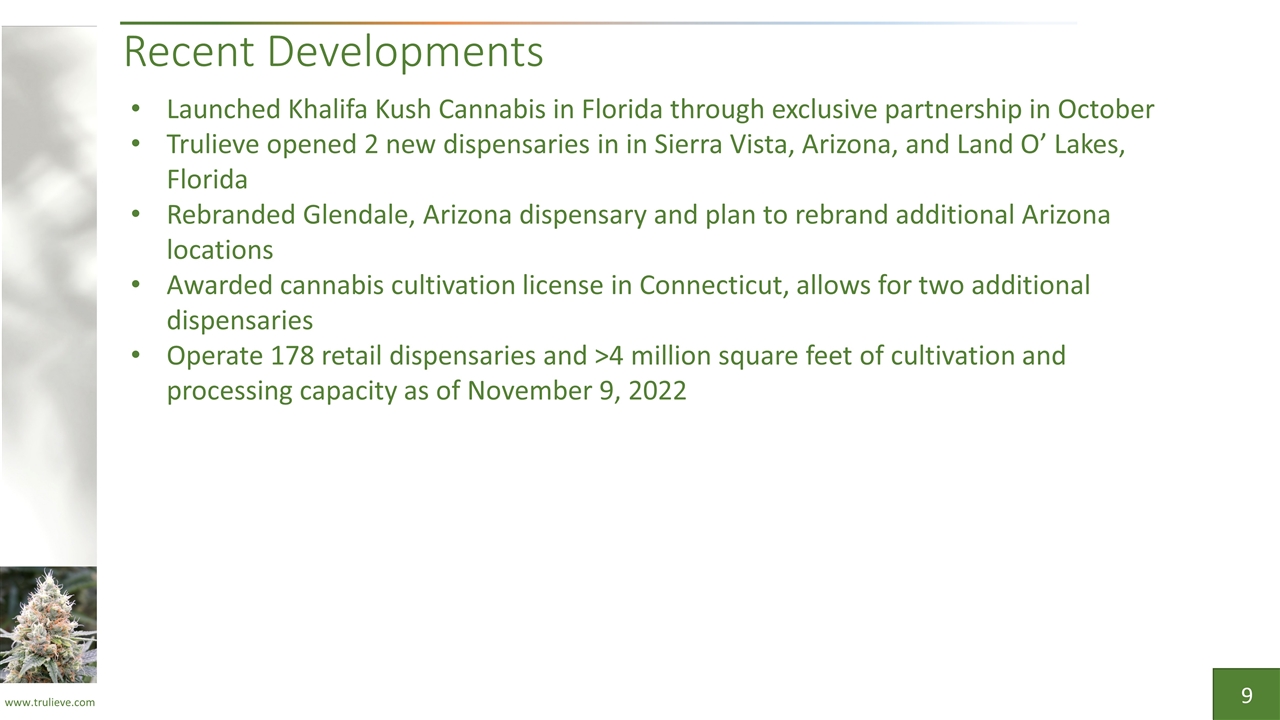Click the bullet marker beside Operate 178
1280x720 pixels.
click(135, 356)
